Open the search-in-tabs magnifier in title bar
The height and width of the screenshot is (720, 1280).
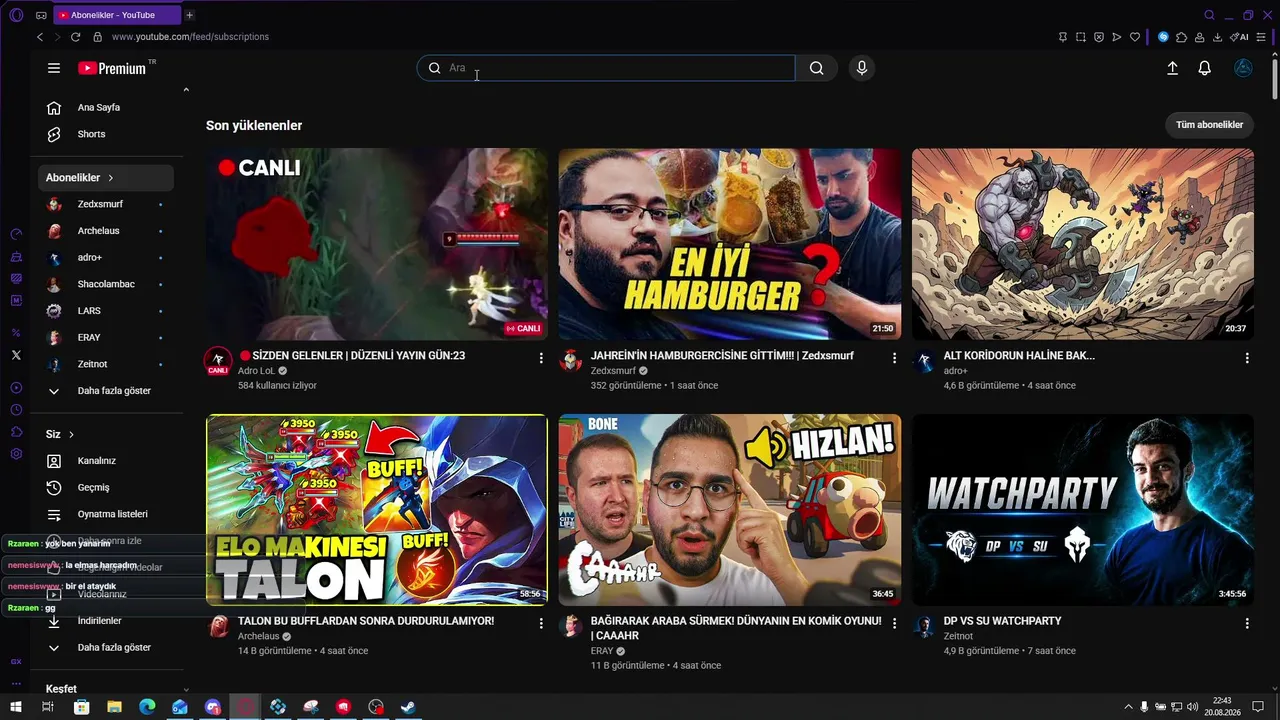1209,15
